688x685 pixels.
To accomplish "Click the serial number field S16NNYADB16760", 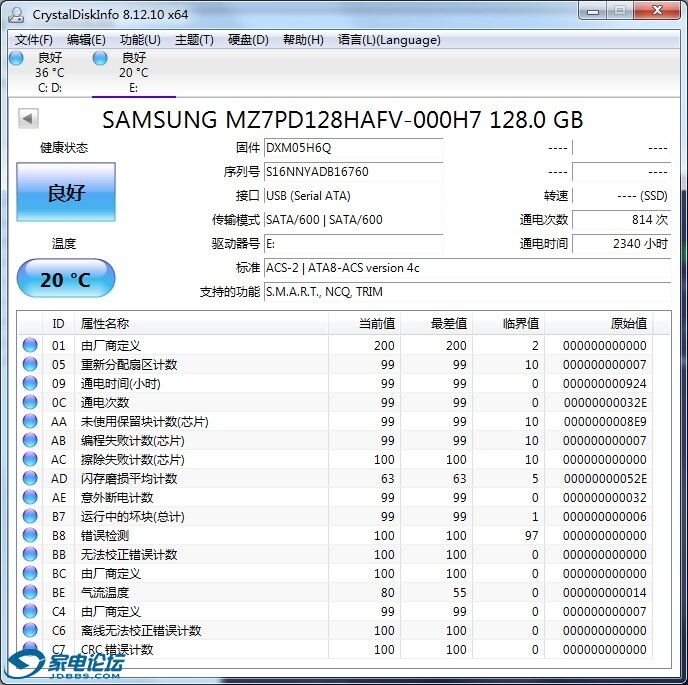I will pyautogui.click(x=353, y=172).
